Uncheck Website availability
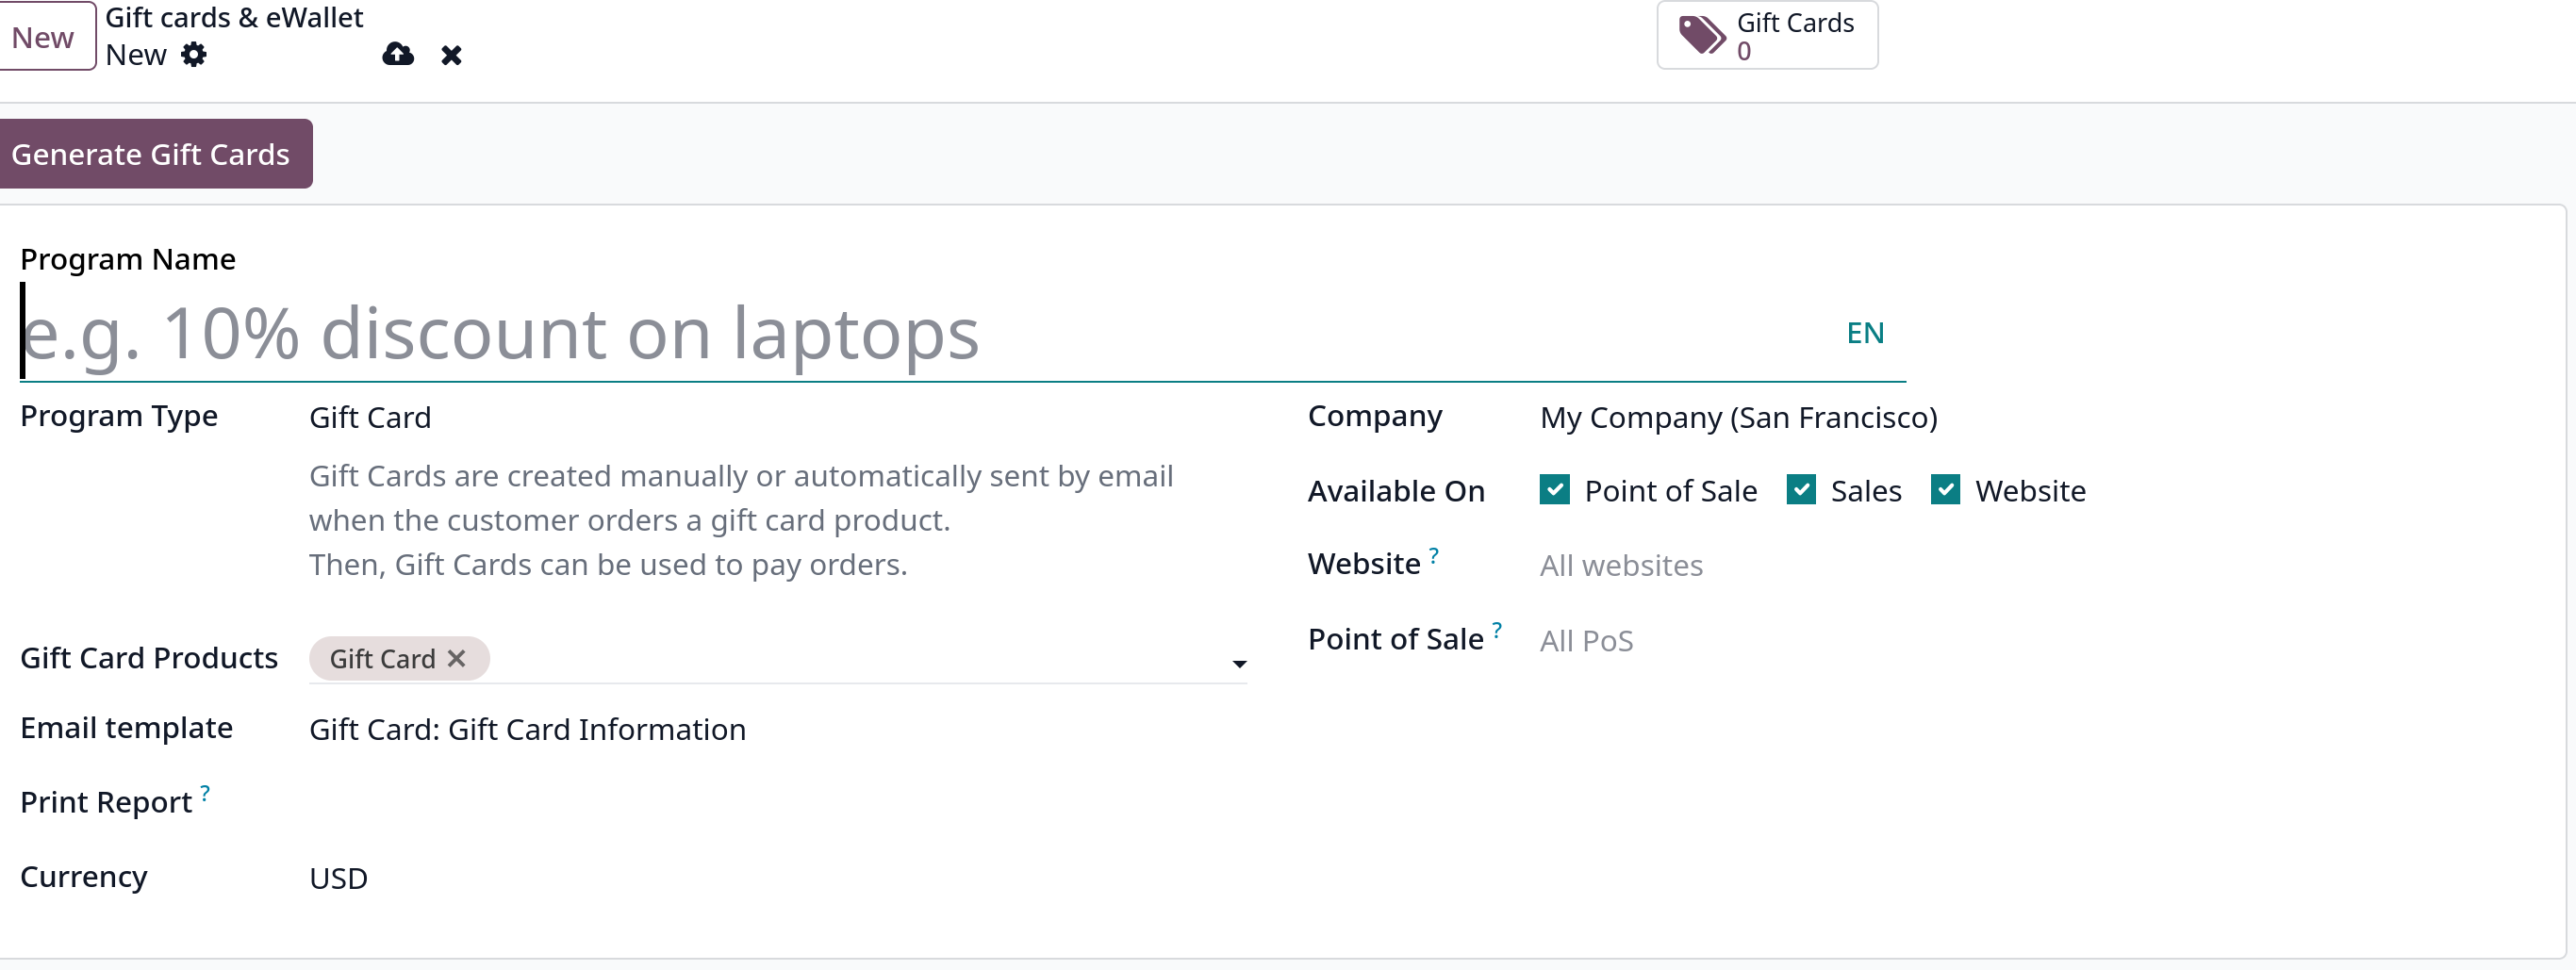 coord(1945,490)
